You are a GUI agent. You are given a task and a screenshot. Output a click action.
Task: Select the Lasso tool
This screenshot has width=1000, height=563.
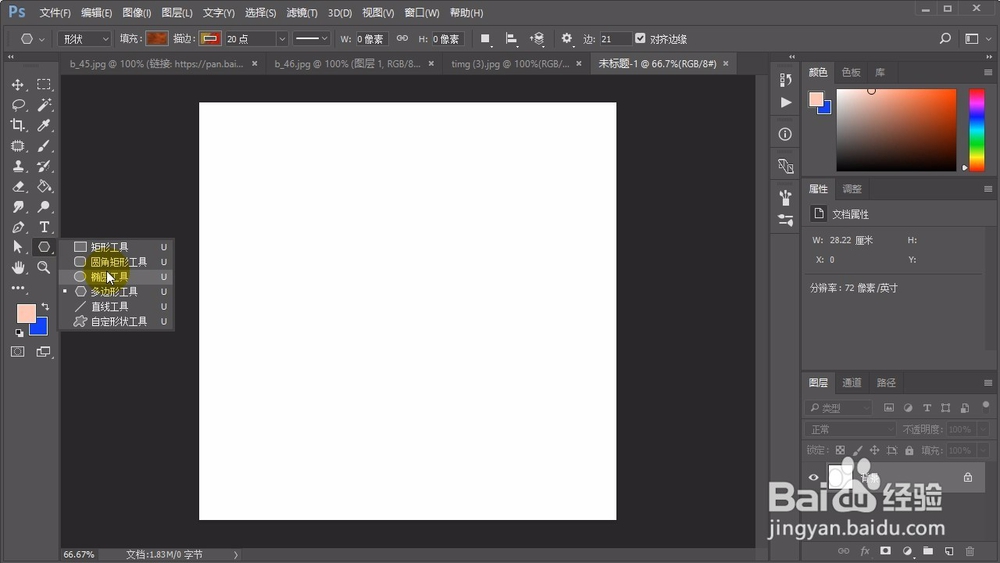click(x=18, y=105)
